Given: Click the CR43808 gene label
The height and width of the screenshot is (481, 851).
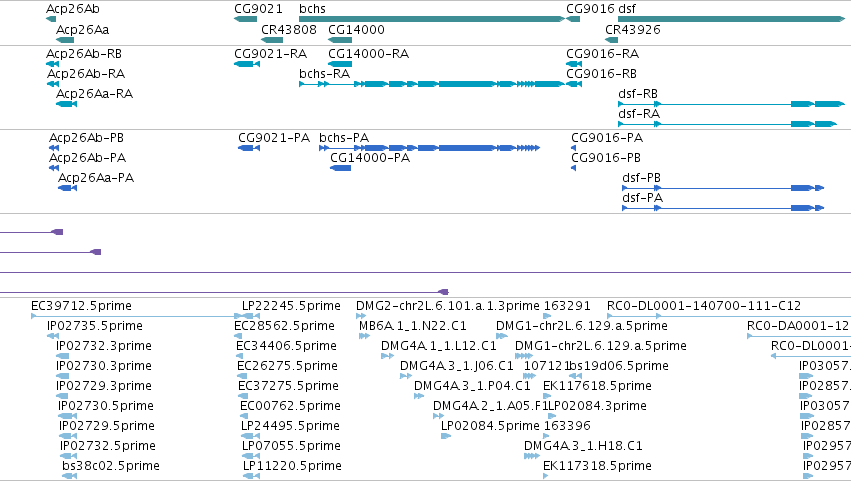Looking at the screenshot, I should pos(289,29).
